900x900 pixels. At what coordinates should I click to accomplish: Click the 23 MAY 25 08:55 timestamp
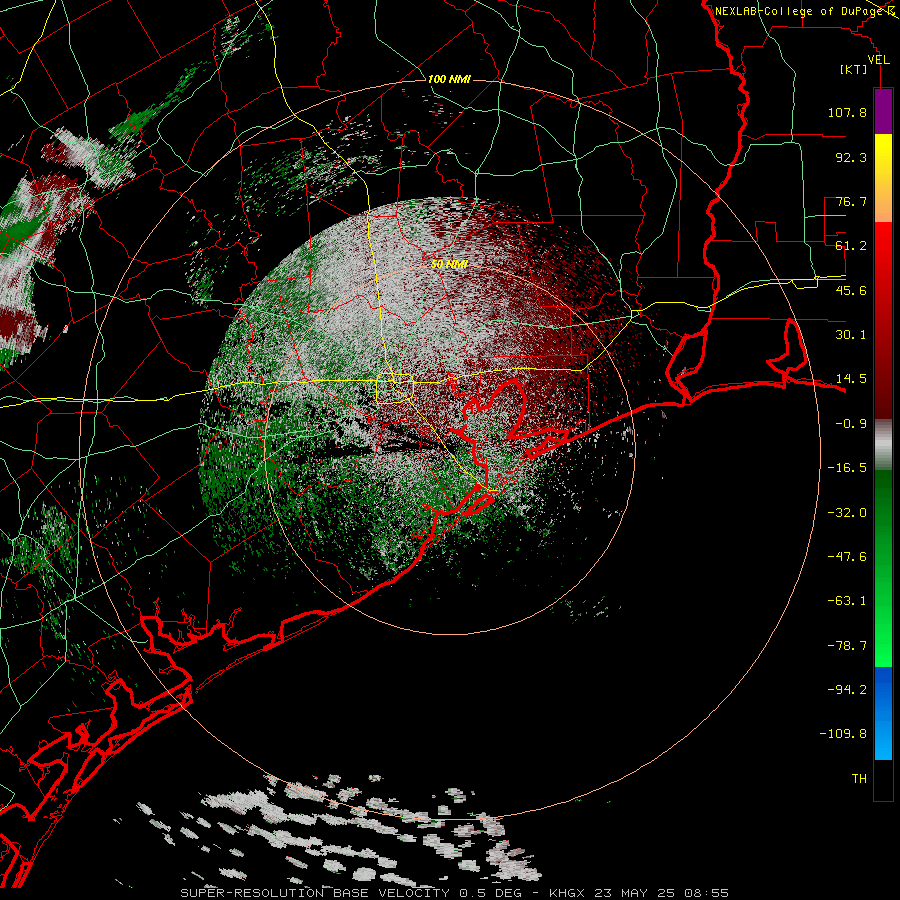[664, 893]
